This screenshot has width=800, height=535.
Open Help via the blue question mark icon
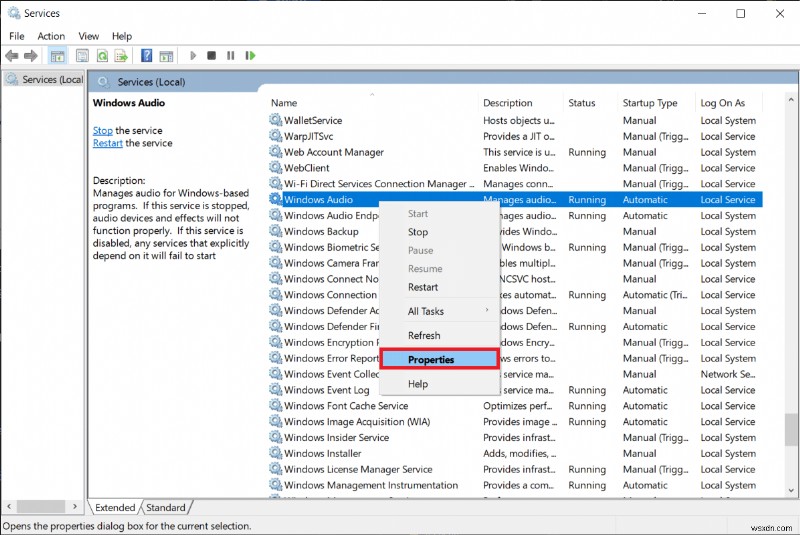tap(147, 56)
